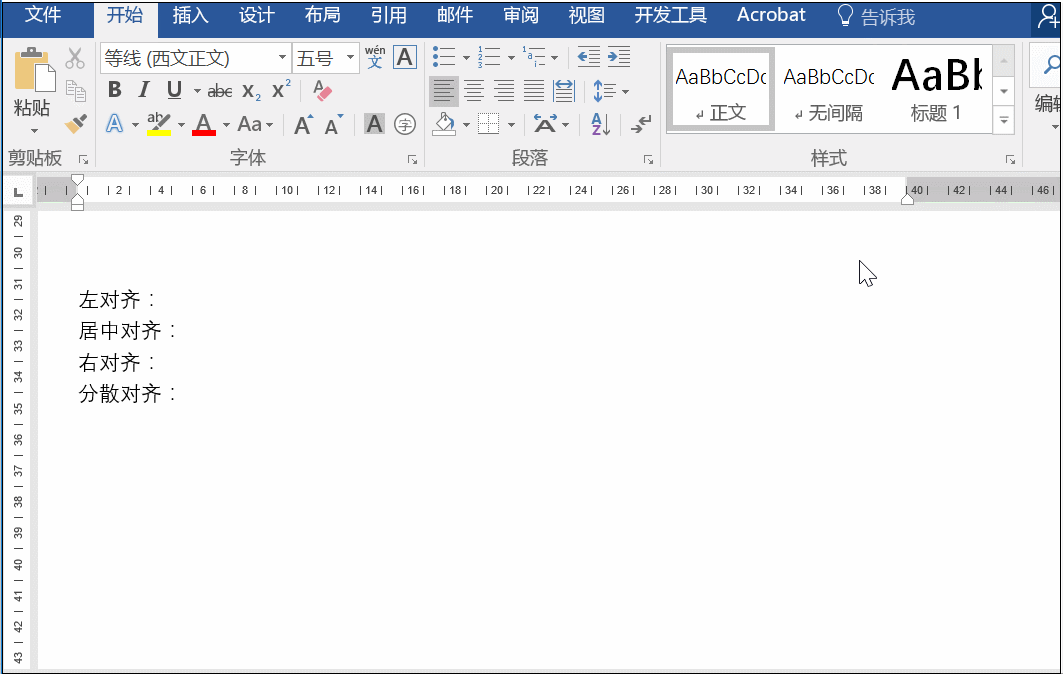This screenshot has height=674, width=1063.
Task: Select the 正文 style
Action: point(721,90)
